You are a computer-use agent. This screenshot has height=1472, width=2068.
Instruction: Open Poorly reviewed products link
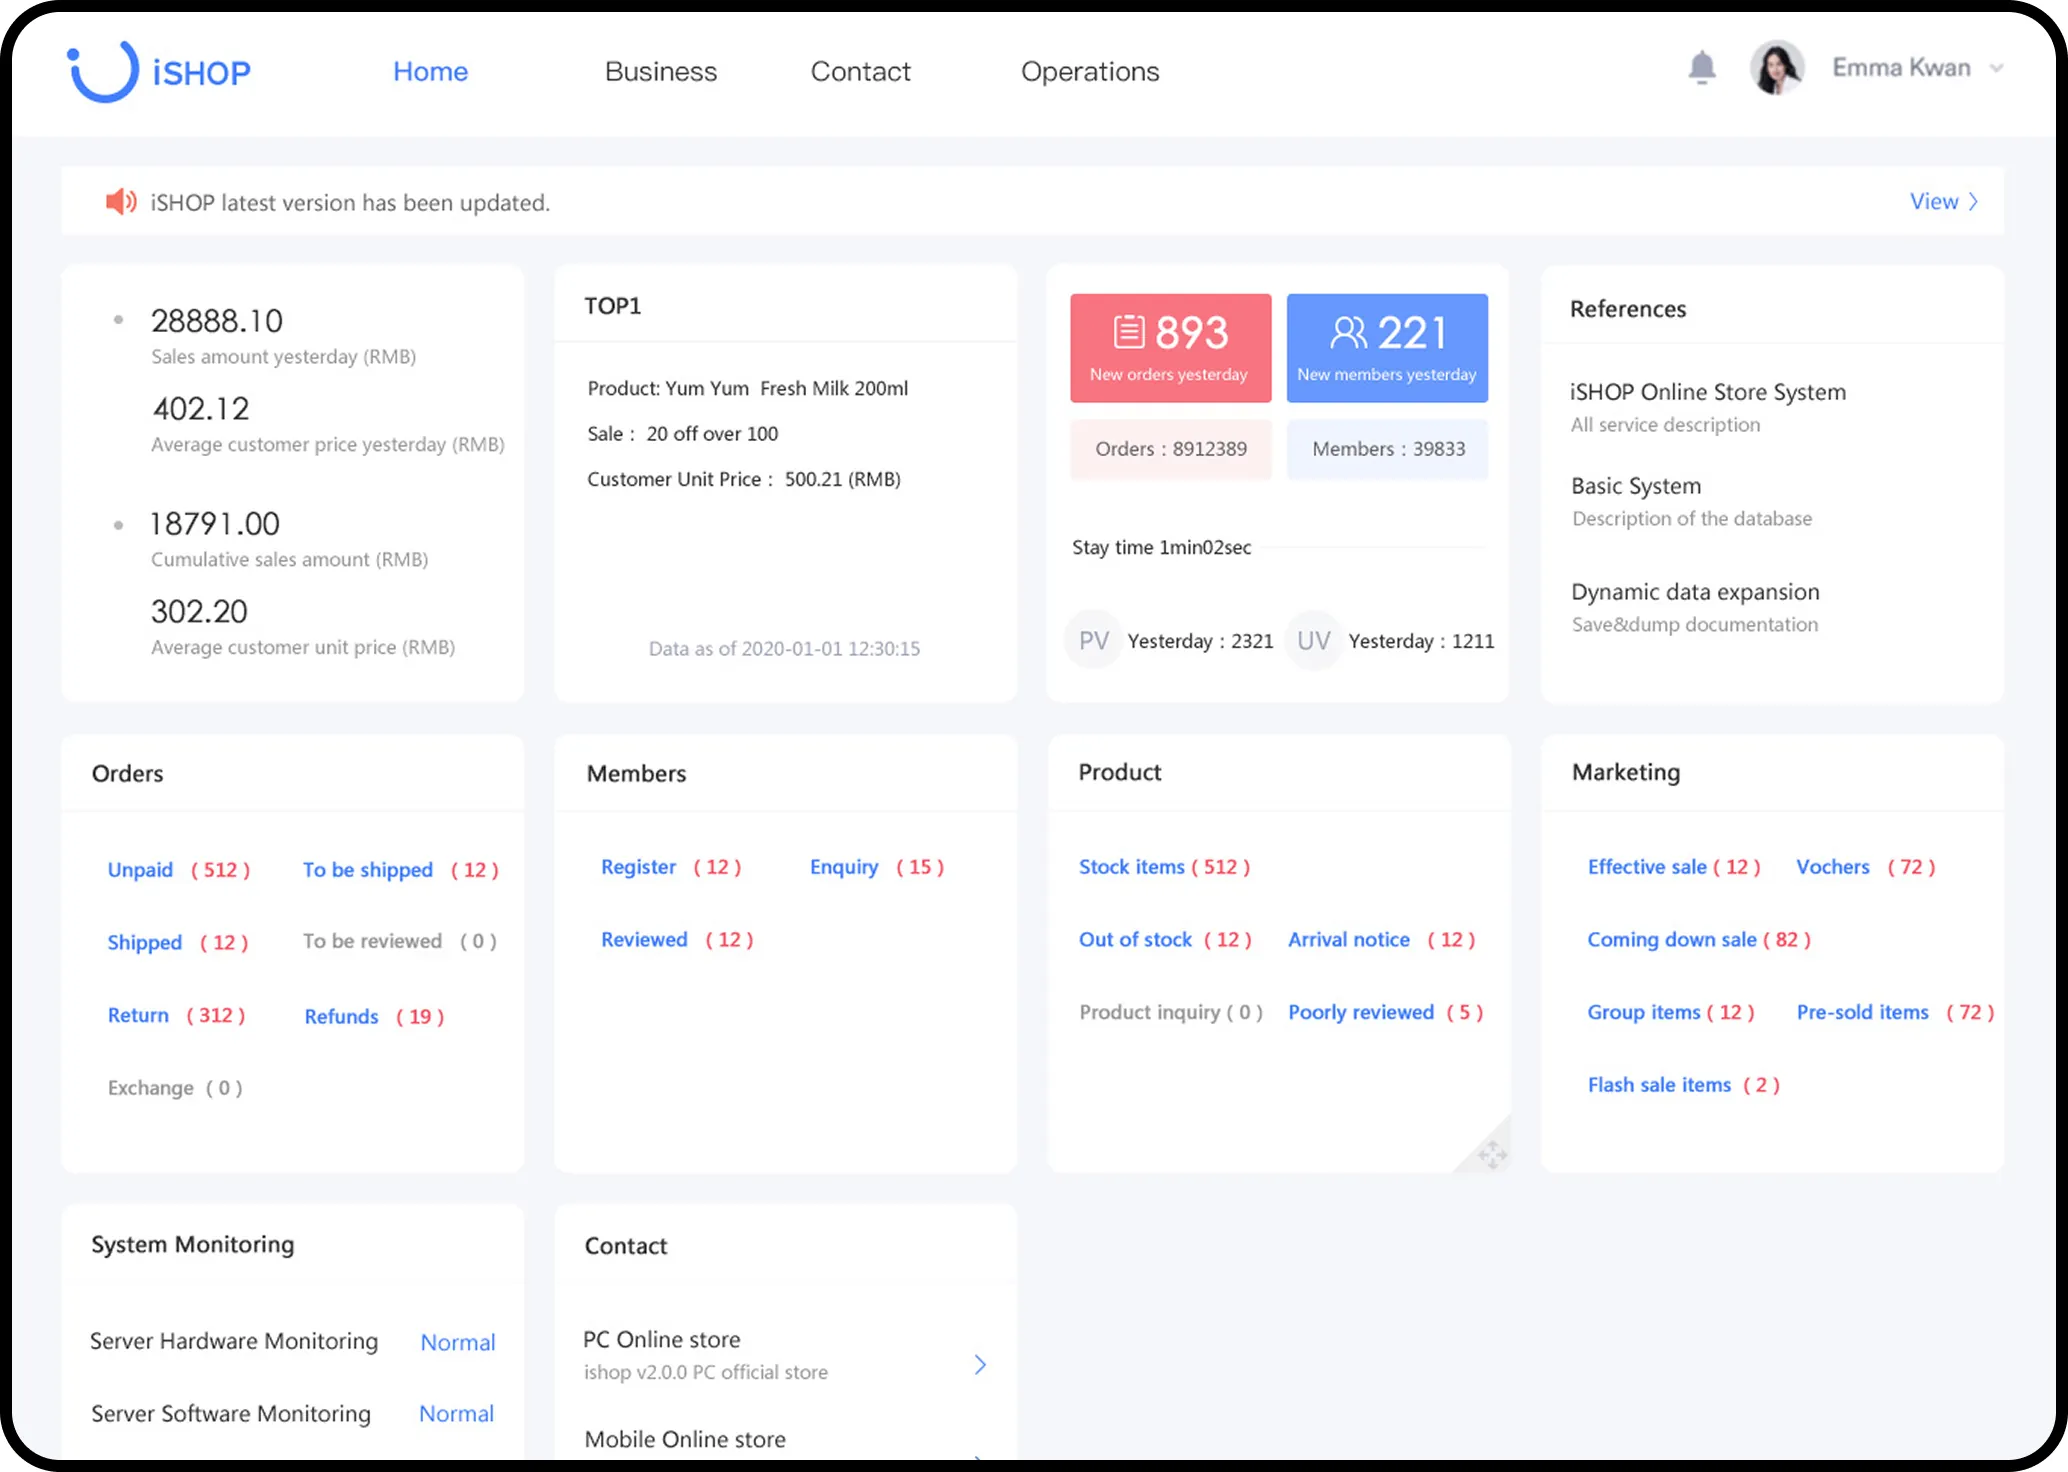[x=1360, y=1012]
